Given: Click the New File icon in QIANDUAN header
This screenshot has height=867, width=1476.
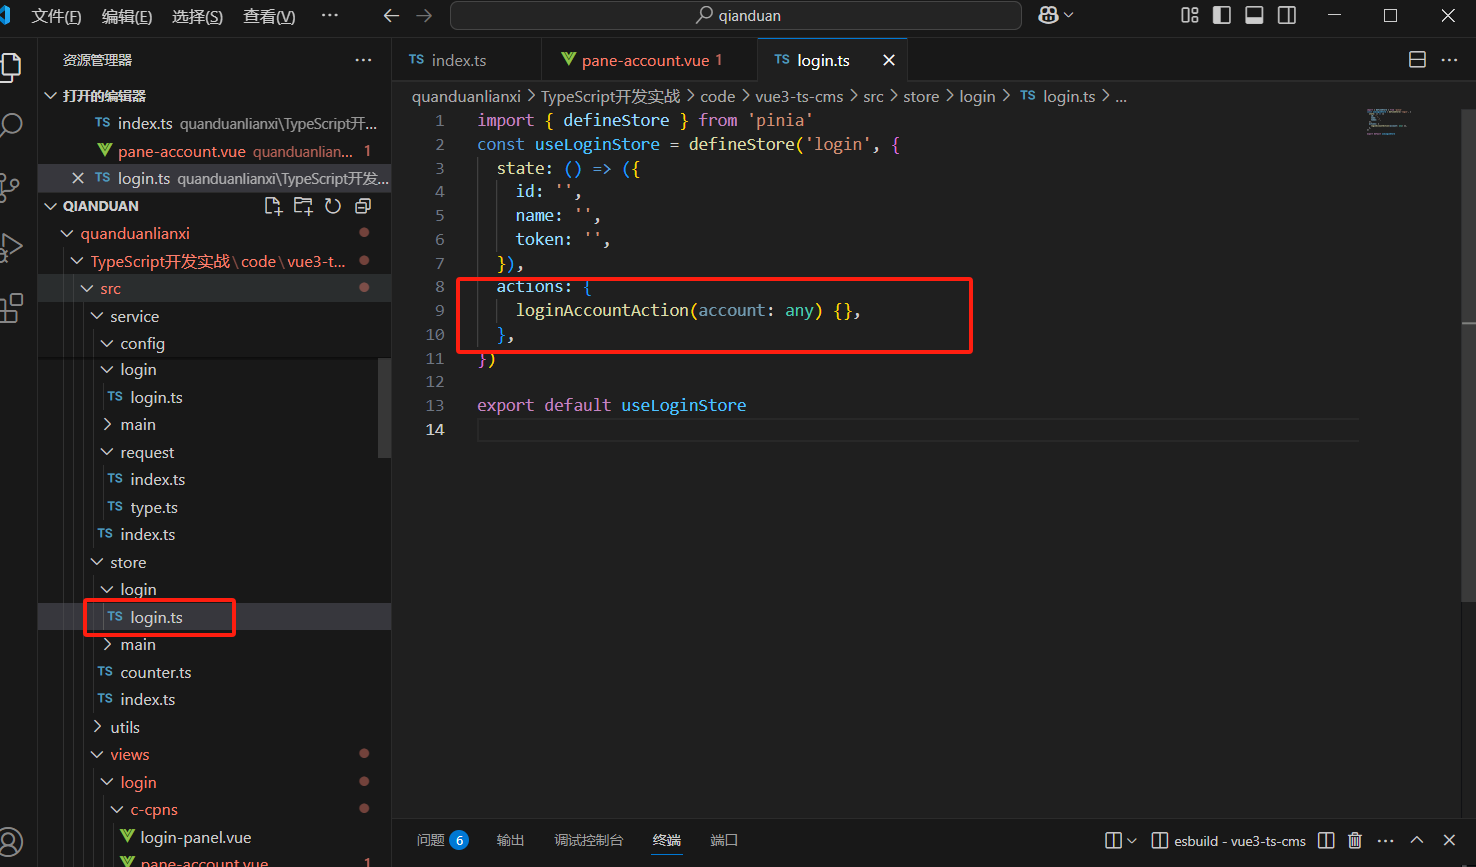Looking at the screenshot, I should [x=273, y=206].
